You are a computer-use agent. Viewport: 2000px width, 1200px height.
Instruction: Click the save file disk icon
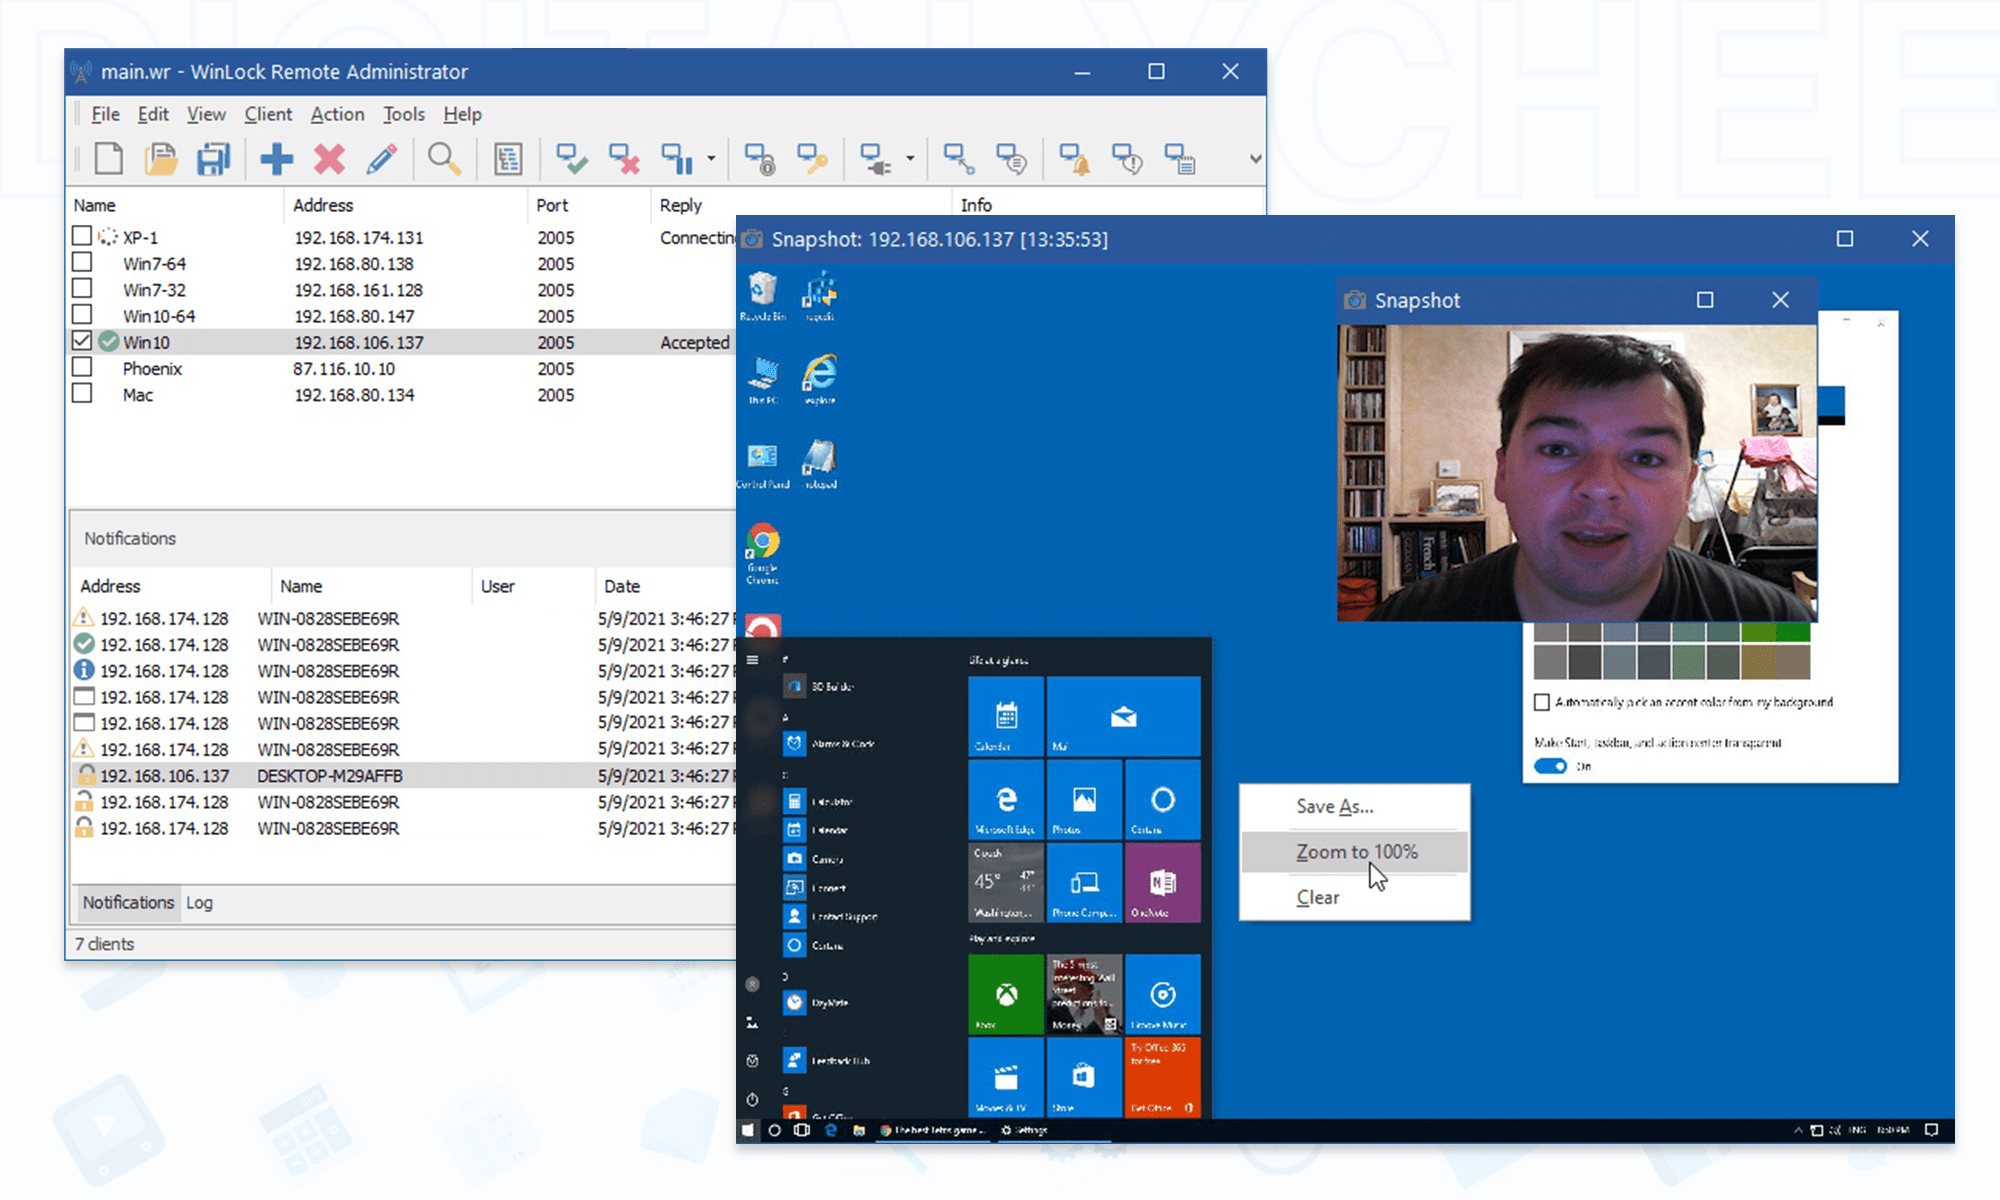(x=213, y=159)
